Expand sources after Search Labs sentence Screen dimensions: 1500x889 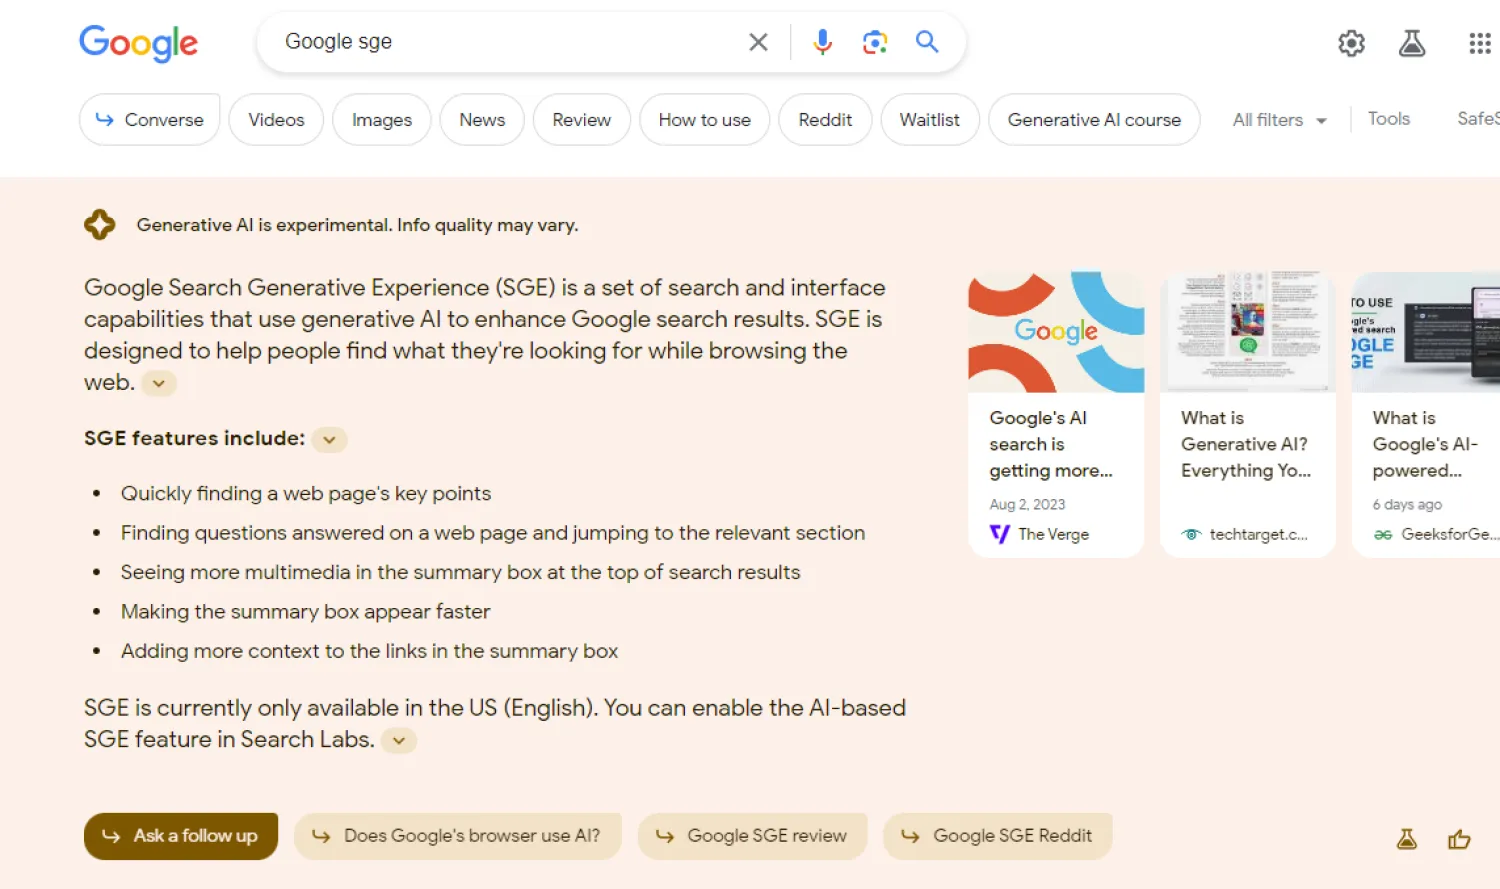tap(399, 741)
